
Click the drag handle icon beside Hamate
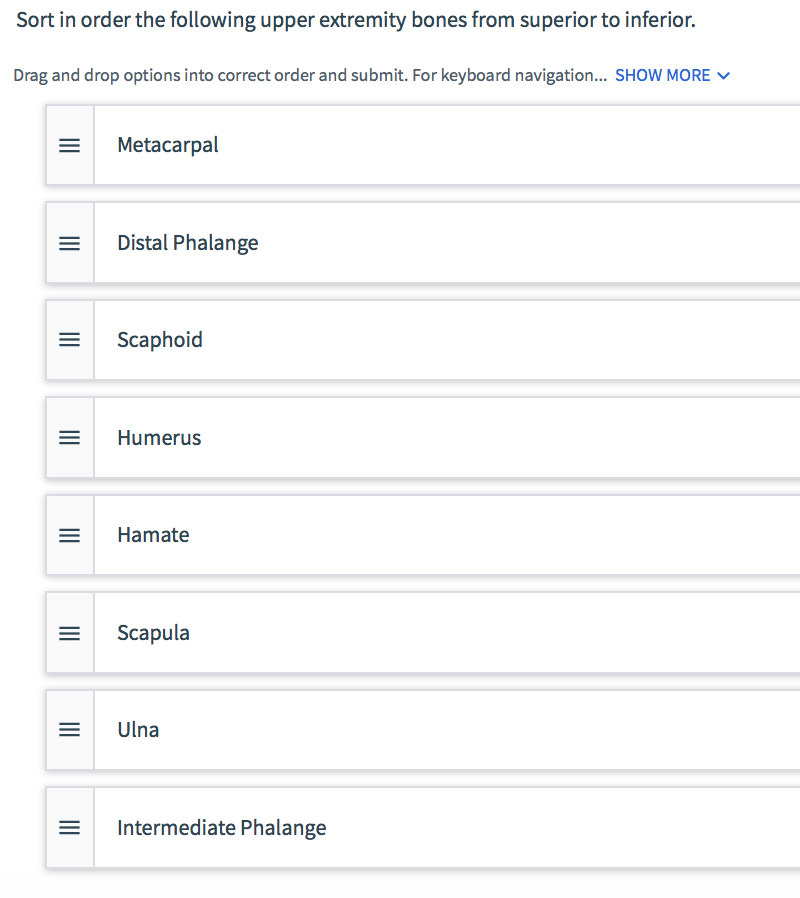69,535
